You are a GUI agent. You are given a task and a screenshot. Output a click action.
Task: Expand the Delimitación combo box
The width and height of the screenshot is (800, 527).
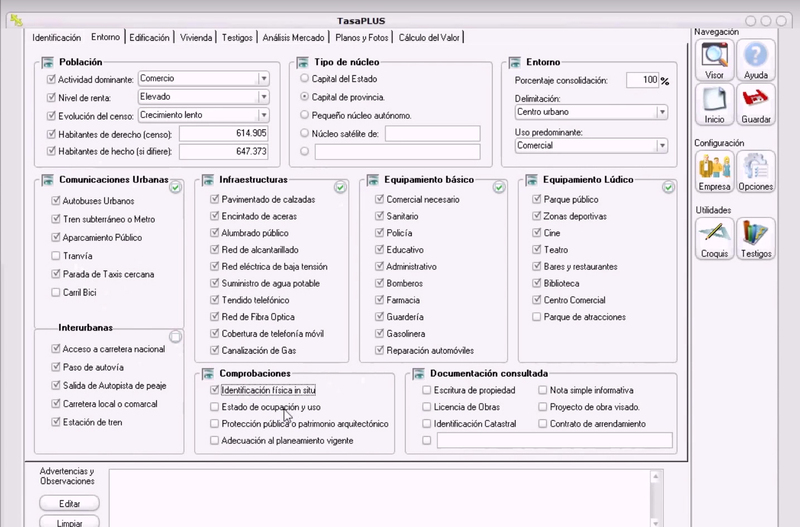(662, 112)
